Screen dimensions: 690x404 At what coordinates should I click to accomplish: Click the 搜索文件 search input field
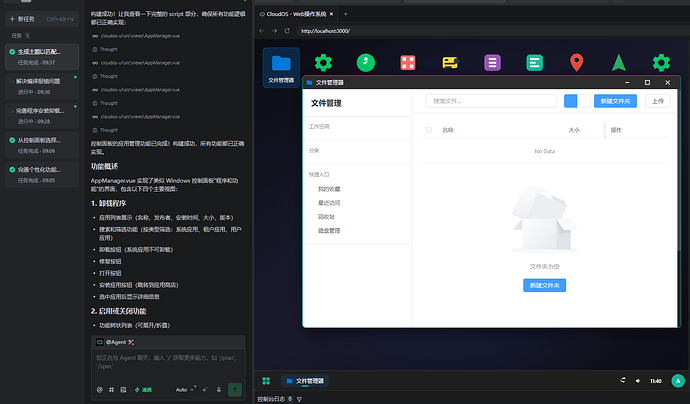coord(491,101)
